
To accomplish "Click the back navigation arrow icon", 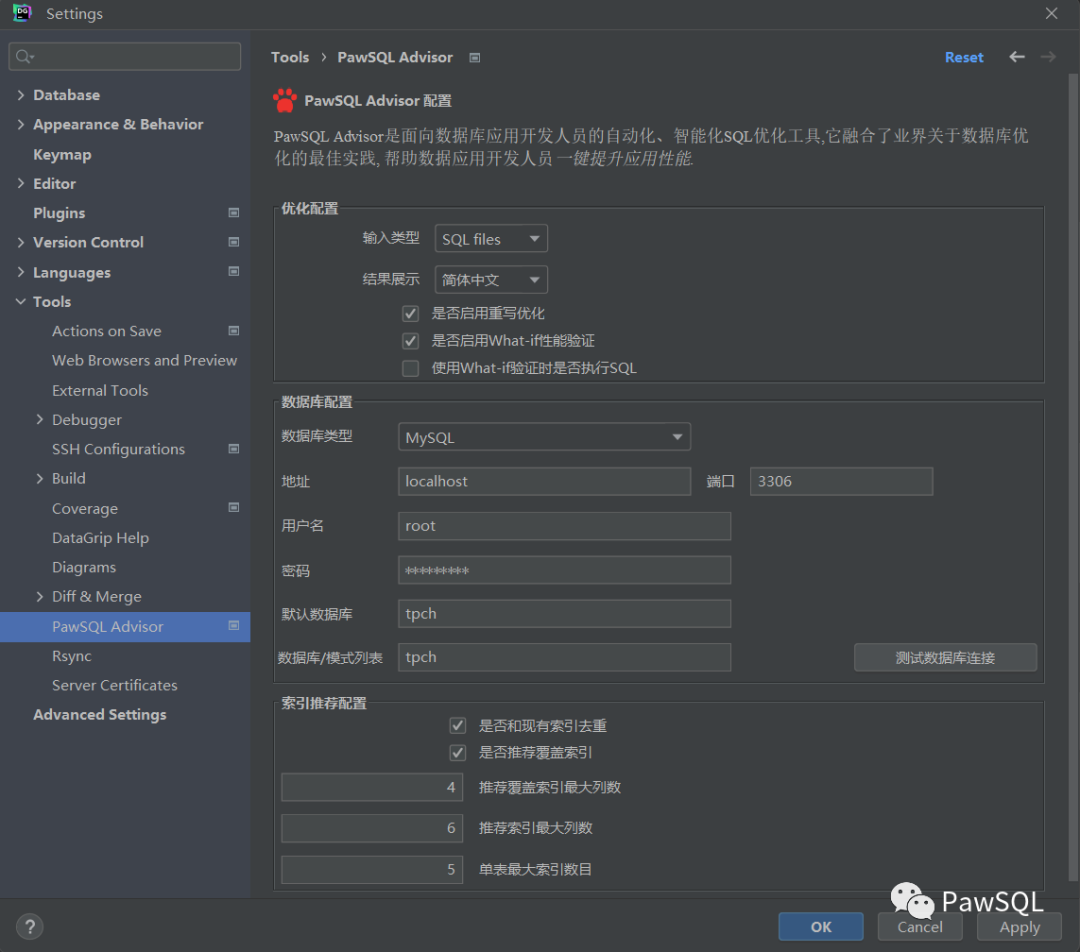I will [x=1017, y=57].
